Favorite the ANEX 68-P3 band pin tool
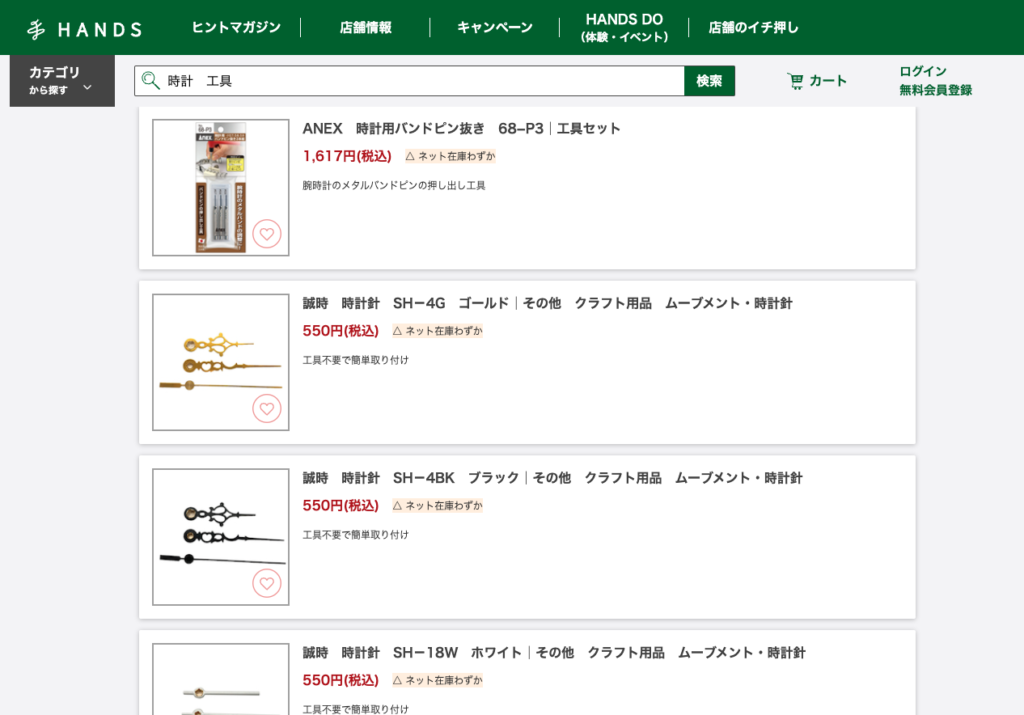The width and height of the screenshot is (1024, 715). click(266, 233)
